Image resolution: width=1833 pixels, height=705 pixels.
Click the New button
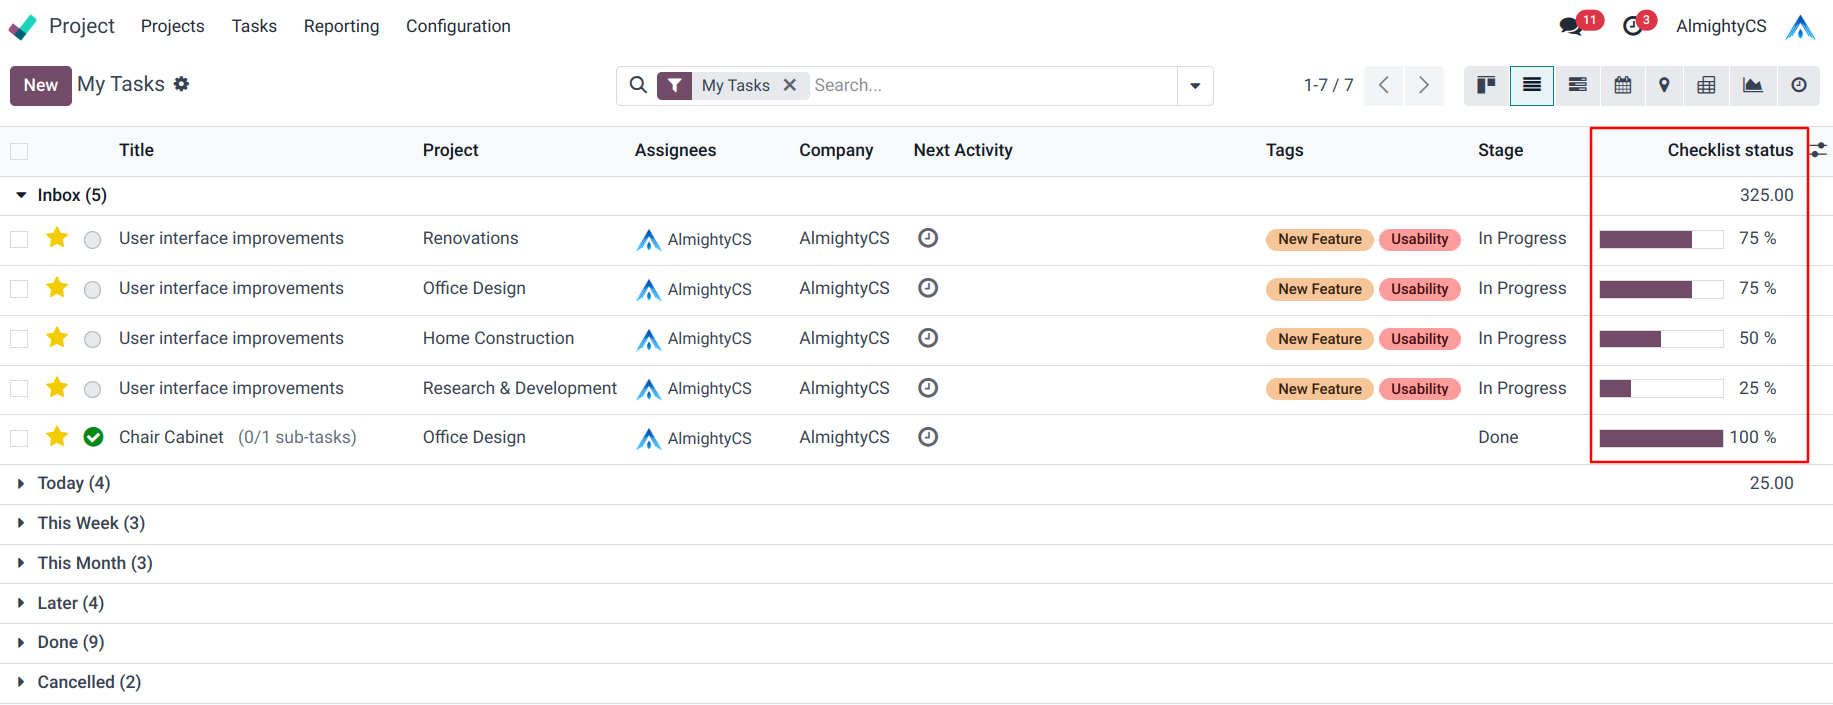click(41, 86)
